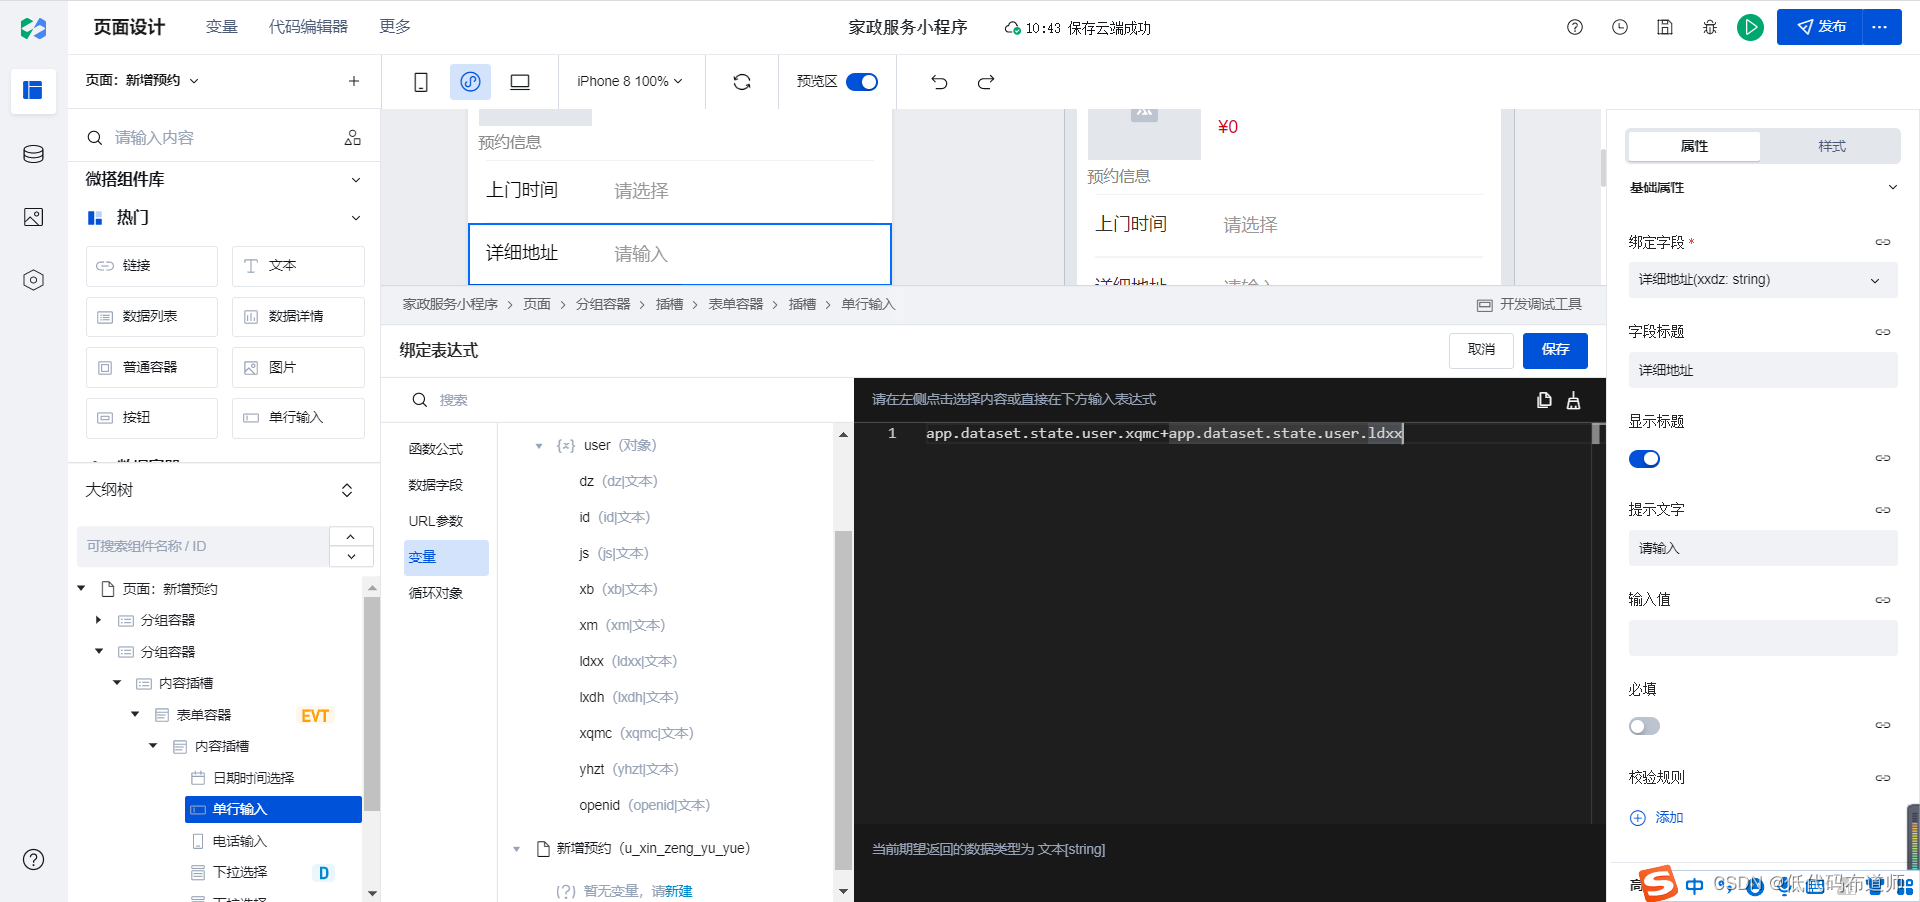
Task: Collapse the 新增预约 variable group
Action: [x=517, y=849]
